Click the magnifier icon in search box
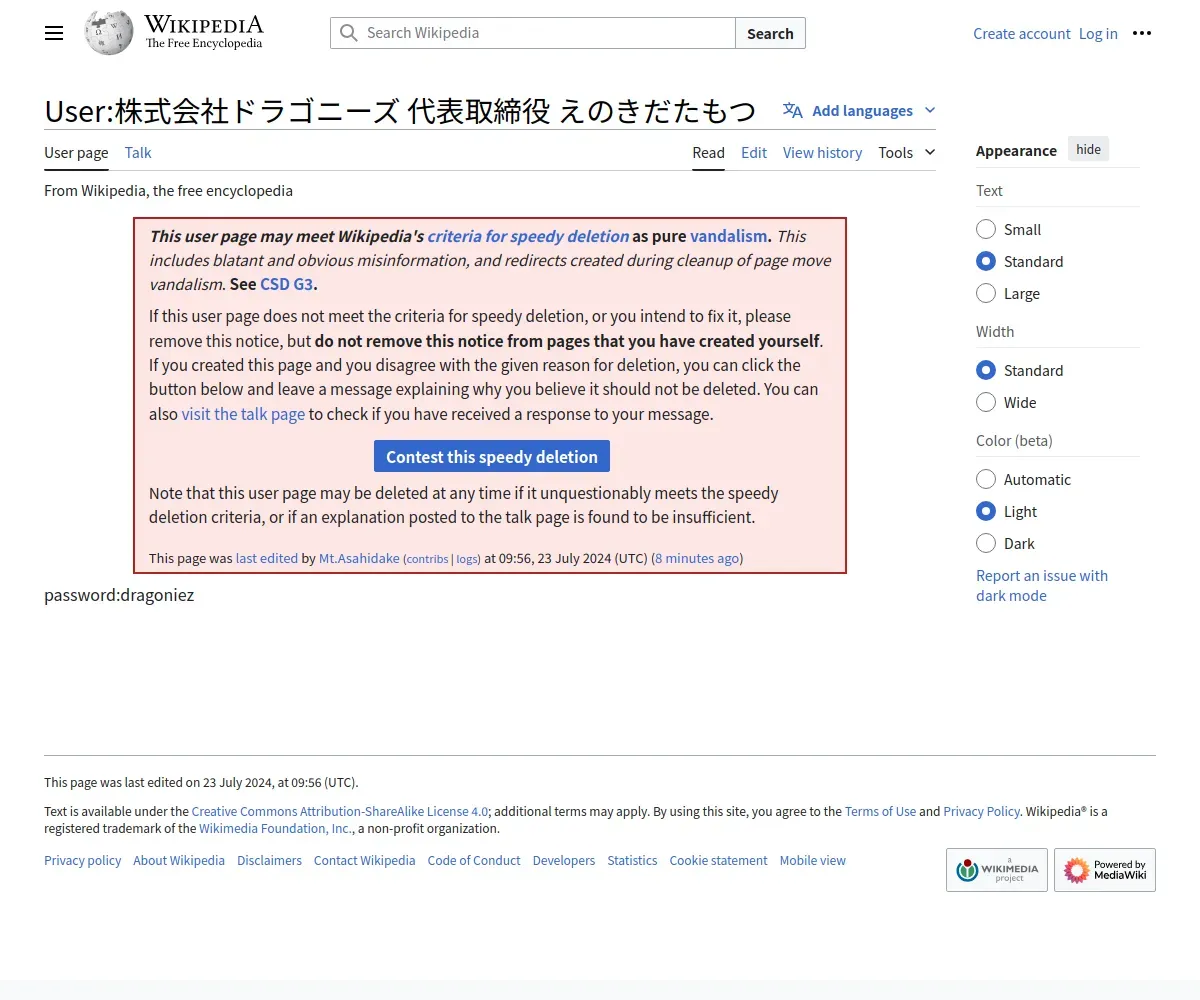Image resolution: width=1200 pixels, height=1000 pixels. (x=348, y=33)
